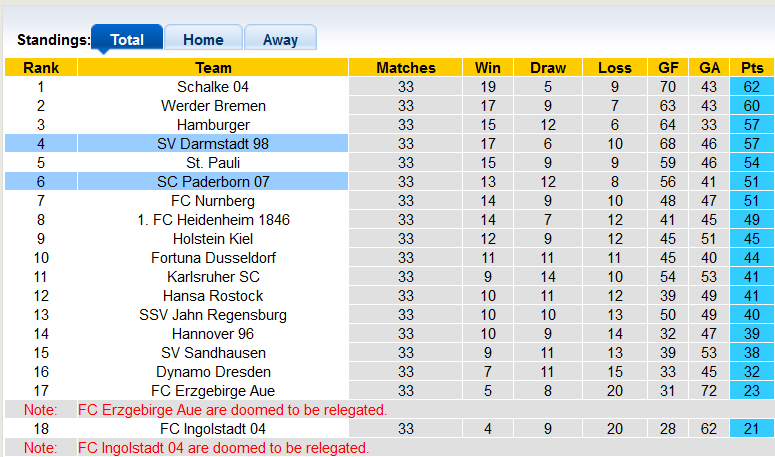Open the Schalke 04 team link
This screenshot has height=457, width=775.
click(x=213, y=87)
